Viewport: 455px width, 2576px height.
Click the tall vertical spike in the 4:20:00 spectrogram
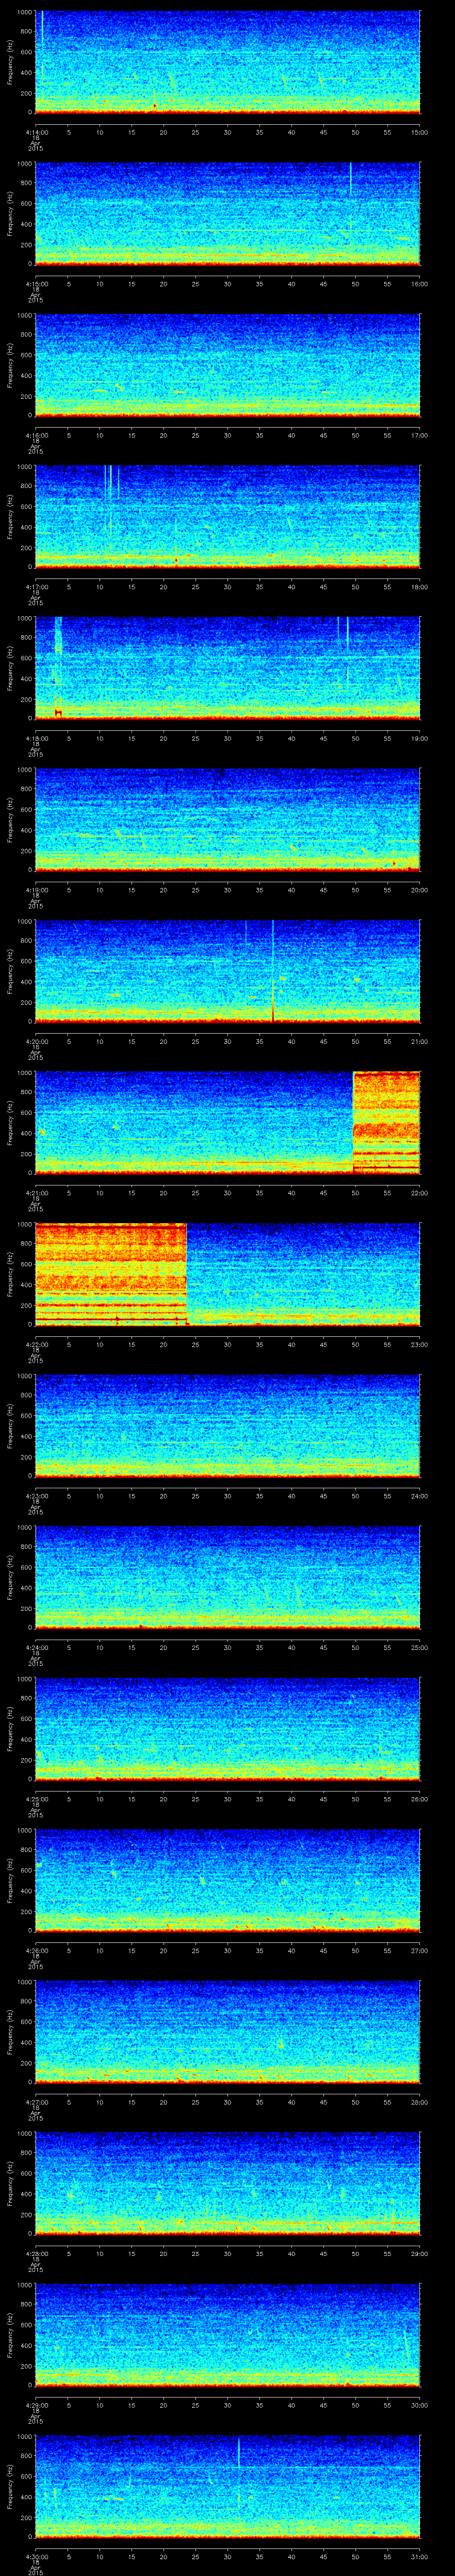[x=272, y=970]
